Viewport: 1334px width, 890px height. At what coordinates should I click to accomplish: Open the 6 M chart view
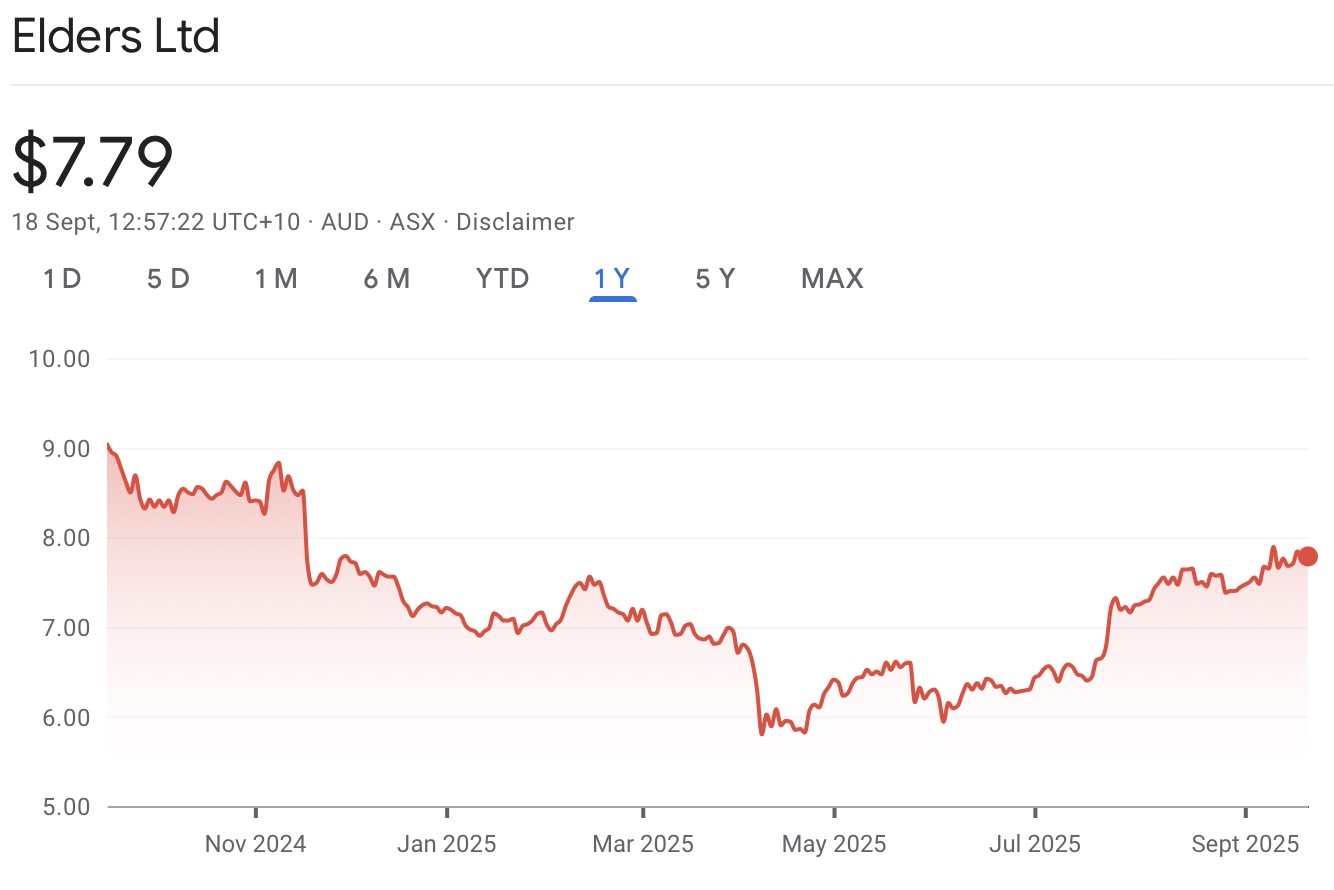pyautogui.click(x=386, y=278)
